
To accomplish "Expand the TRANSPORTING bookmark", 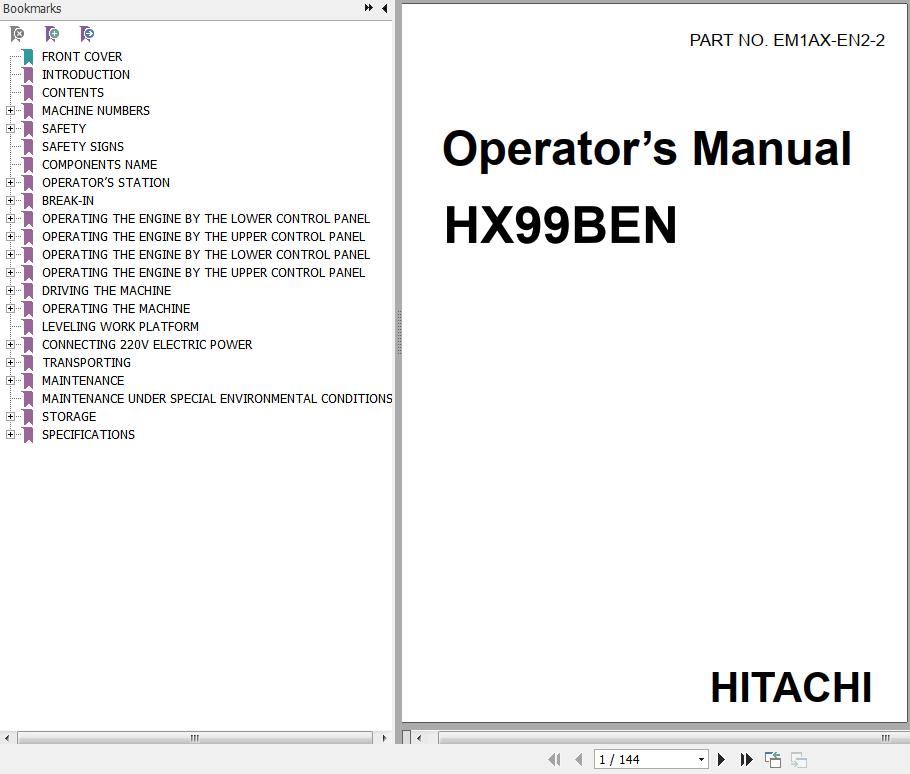I will coord(10,363).
